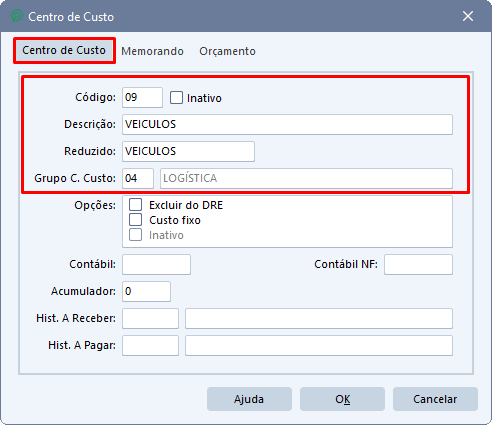Toggle the Inativo checkbox under Opções

click(136, 235)
